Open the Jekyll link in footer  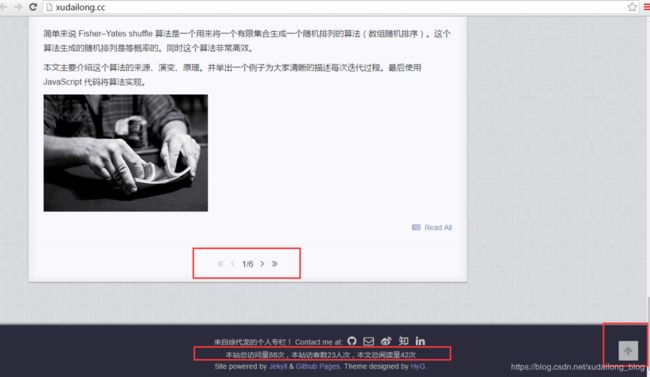[278, 367]
